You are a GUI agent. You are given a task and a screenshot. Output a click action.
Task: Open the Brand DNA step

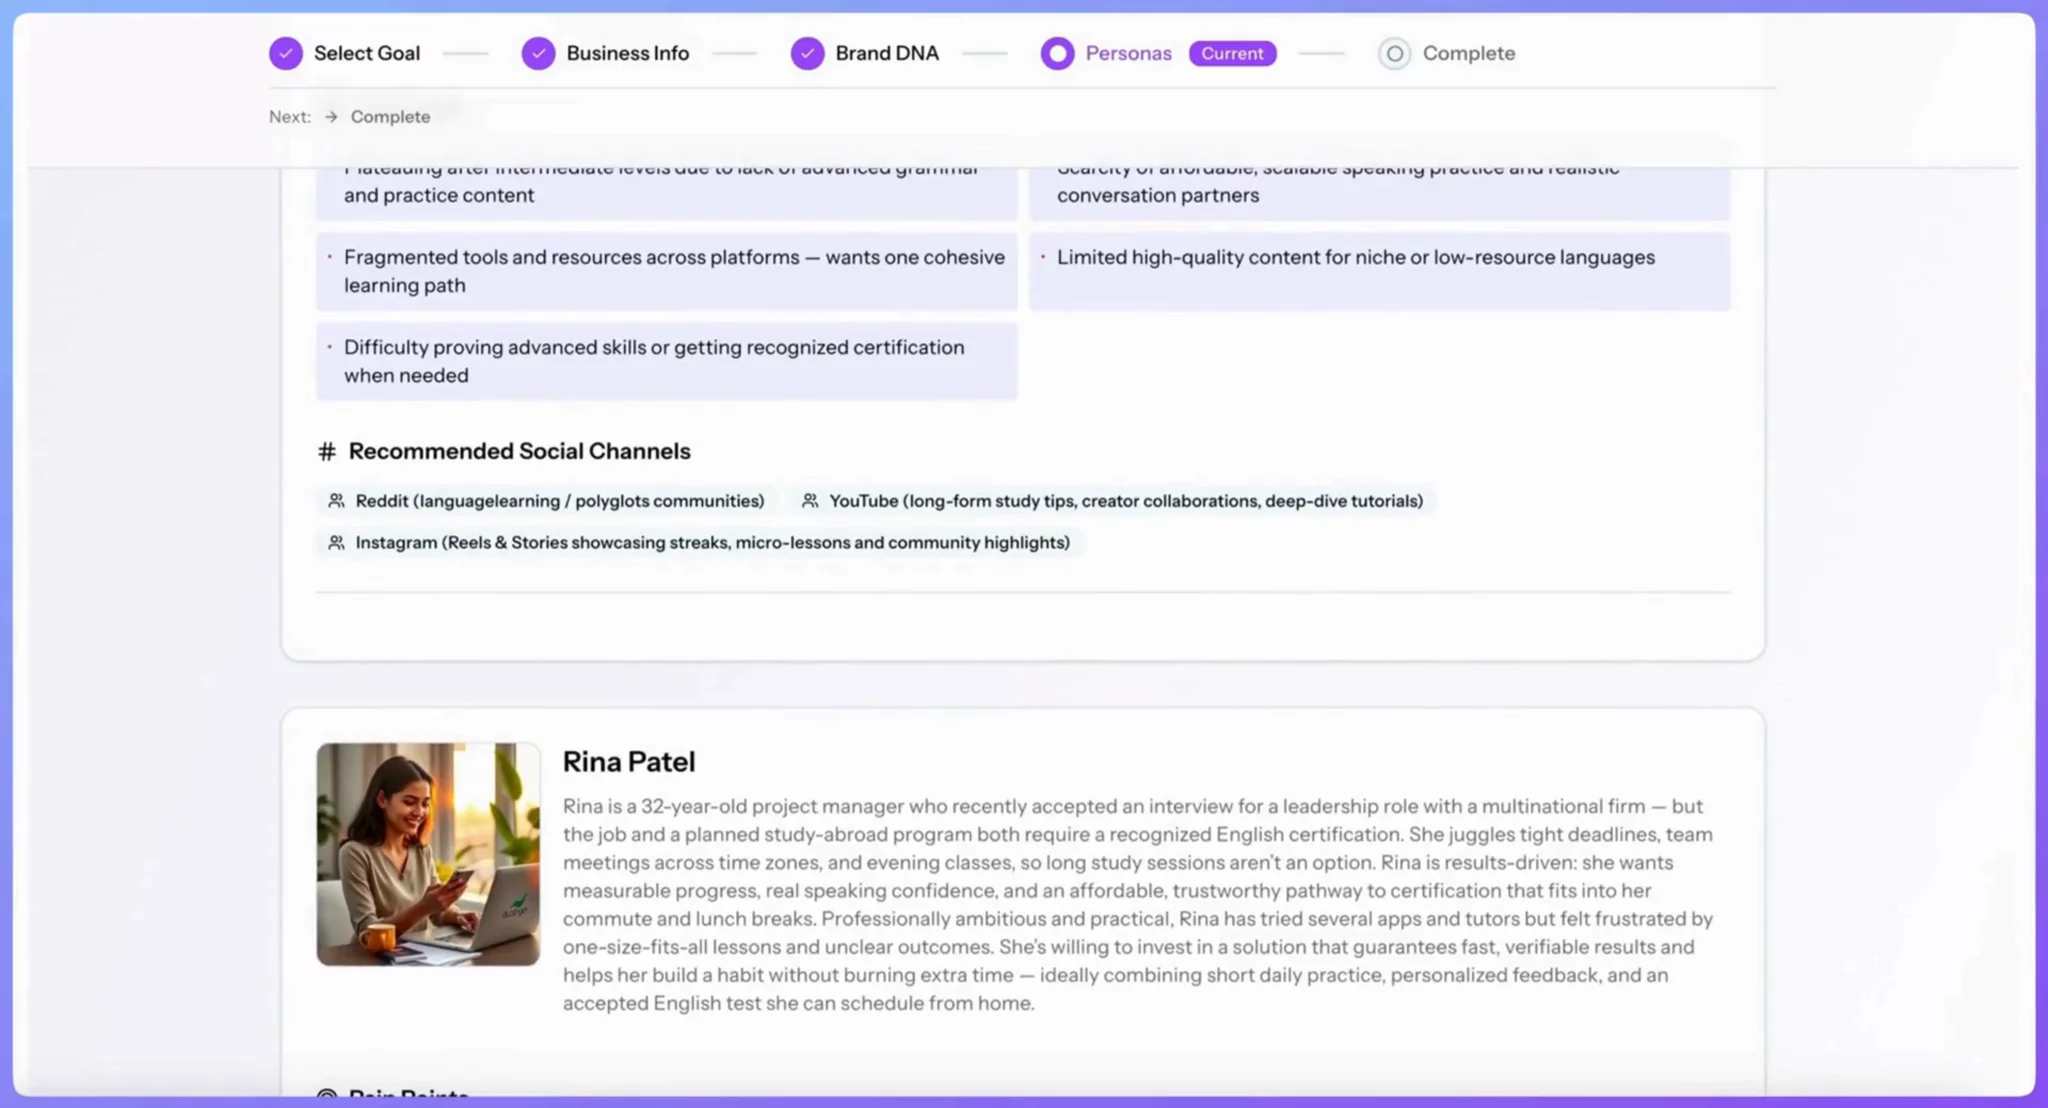pos(886,53)
